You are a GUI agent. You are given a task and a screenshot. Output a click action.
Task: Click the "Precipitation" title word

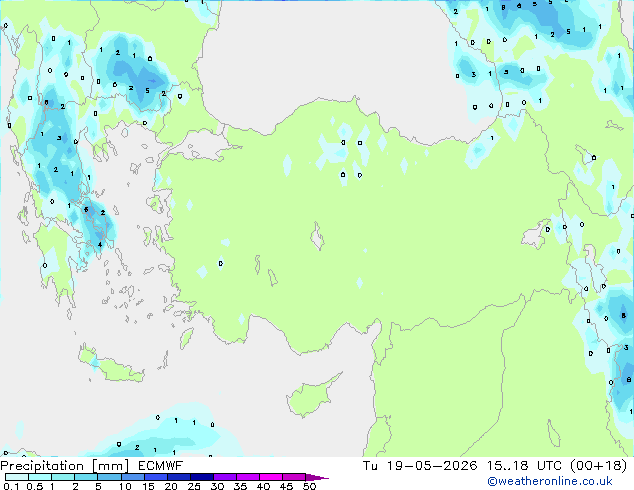(42, 466)
